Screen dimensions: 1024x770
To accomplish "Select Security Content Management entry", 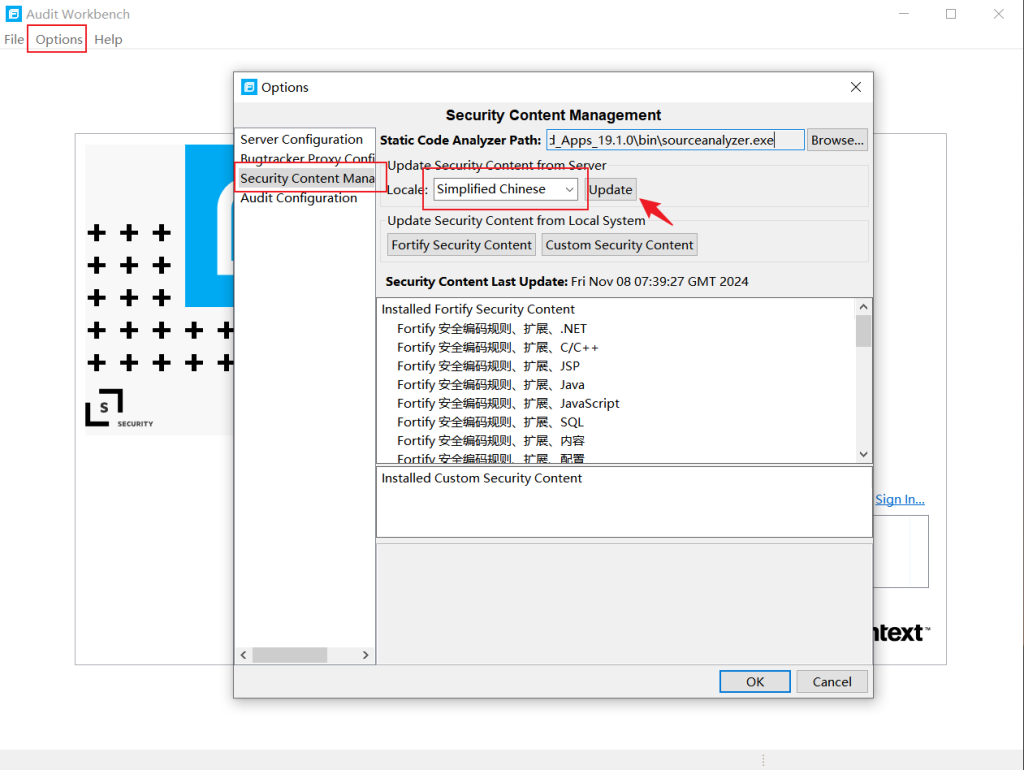I will (x=307, y=178).
